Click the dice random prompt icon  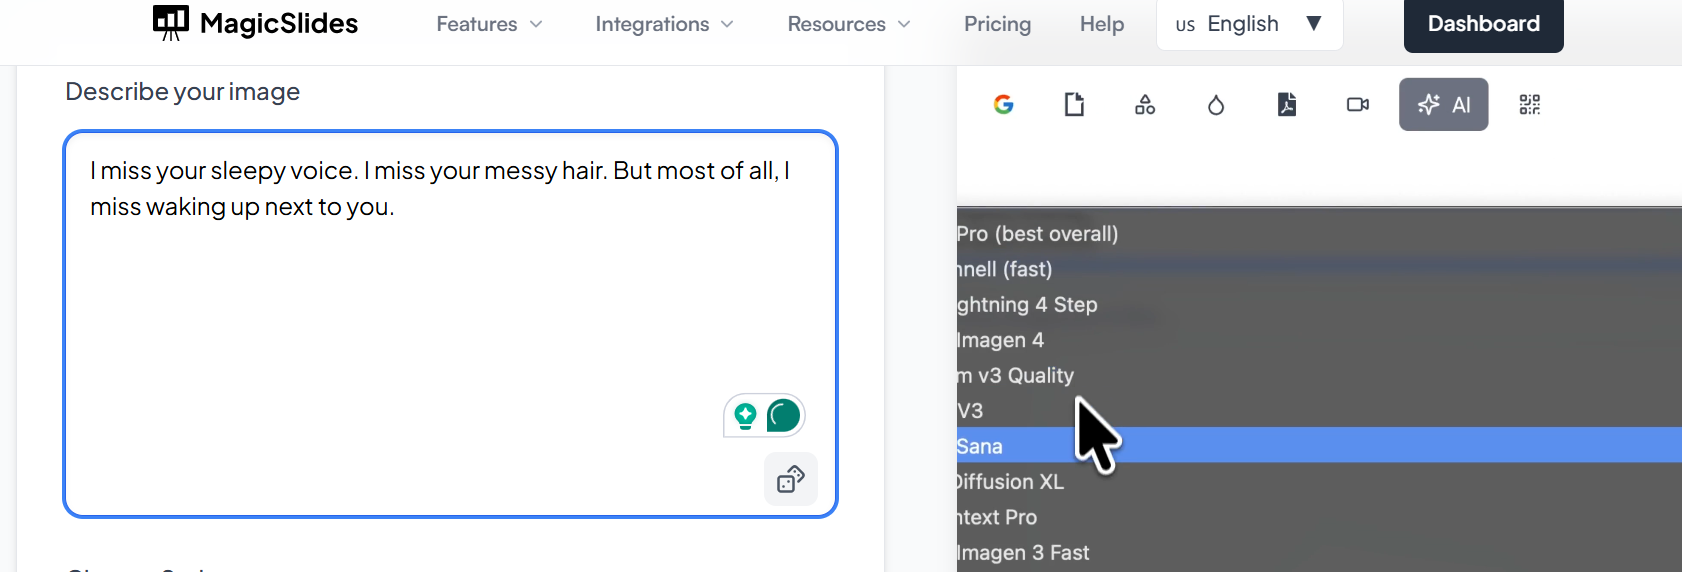coord(791,479)
